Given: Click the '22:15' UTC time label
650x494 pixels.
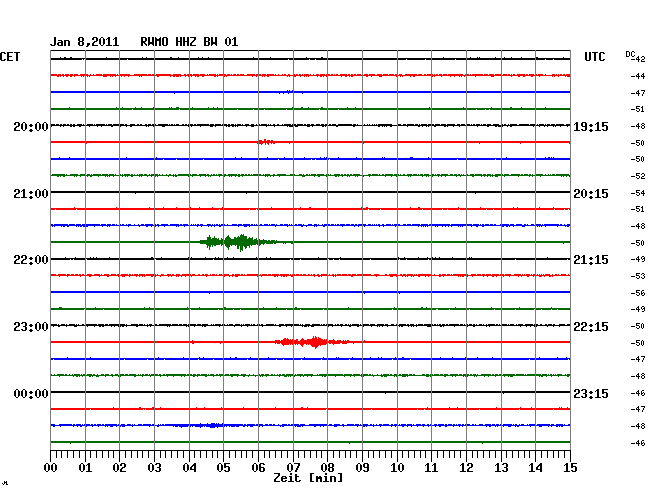Looking at the screenshot, I should point(591,327).
